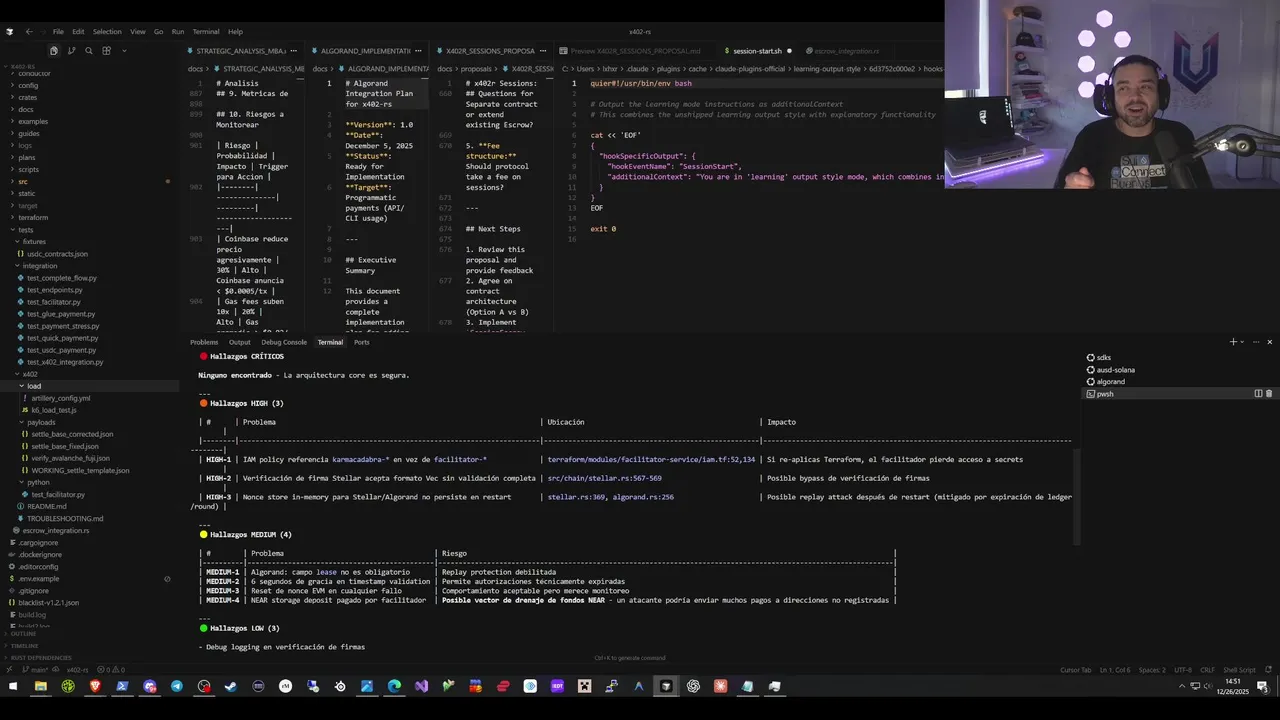1280x720 pixels.
Task: Open the File menu
Action: coord(58,31)
